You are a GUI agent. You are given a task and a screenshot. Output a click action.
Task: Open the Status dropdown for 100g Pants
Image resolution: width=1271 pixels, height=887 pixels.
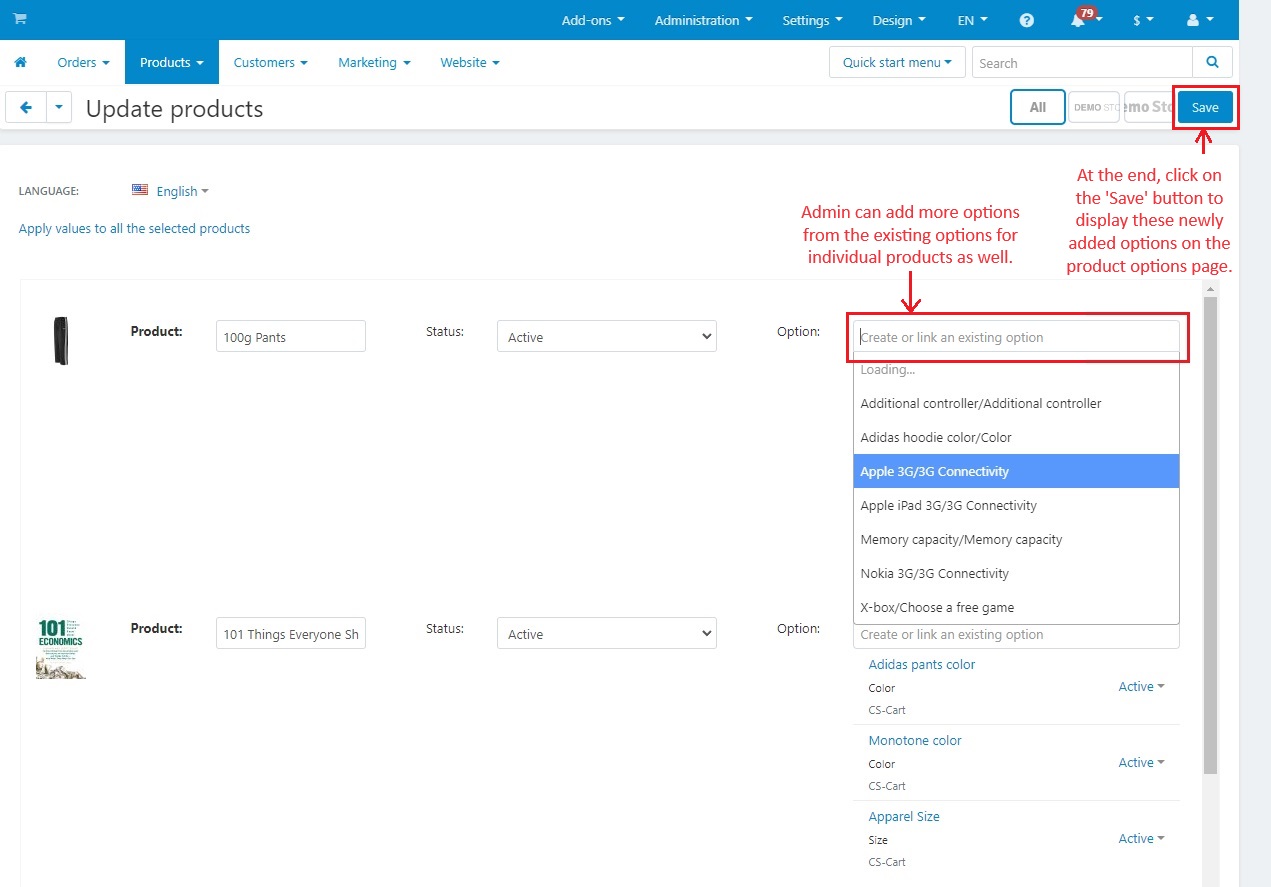click(x=607, y=336)
